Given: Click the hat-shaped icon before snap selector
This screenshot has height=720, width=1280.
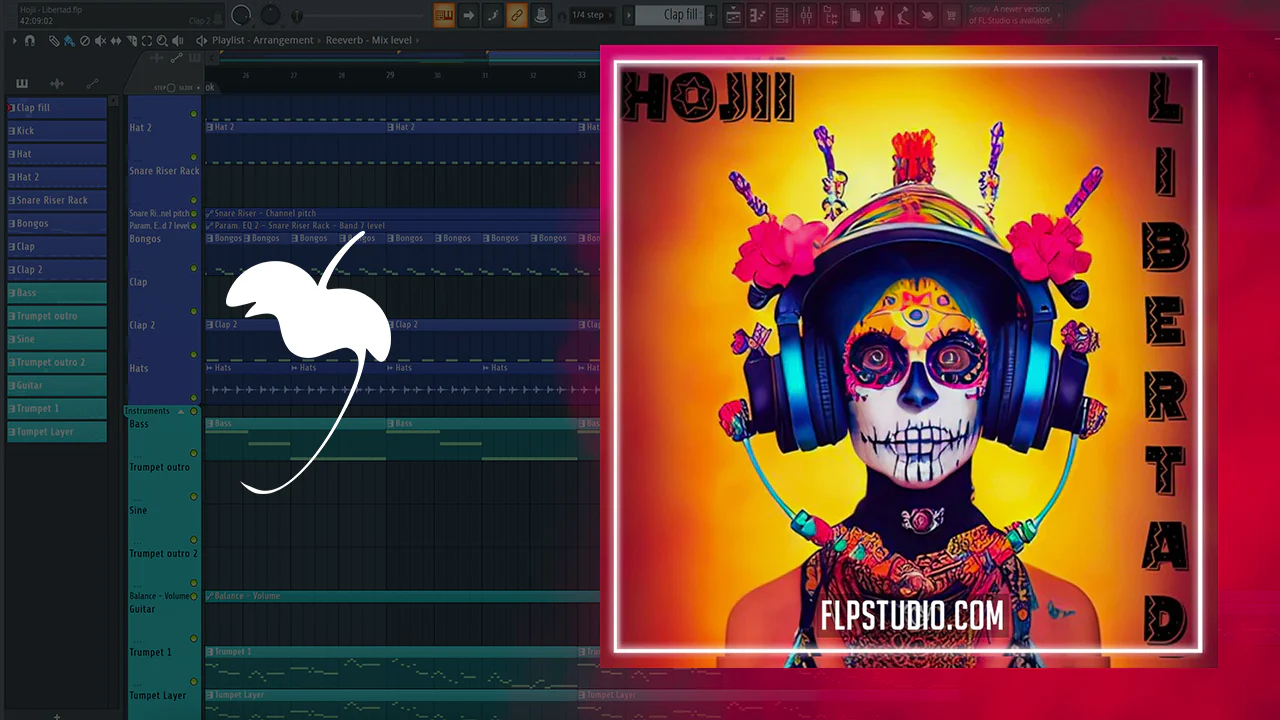Looking at the screenshot, I should point(540,15).
